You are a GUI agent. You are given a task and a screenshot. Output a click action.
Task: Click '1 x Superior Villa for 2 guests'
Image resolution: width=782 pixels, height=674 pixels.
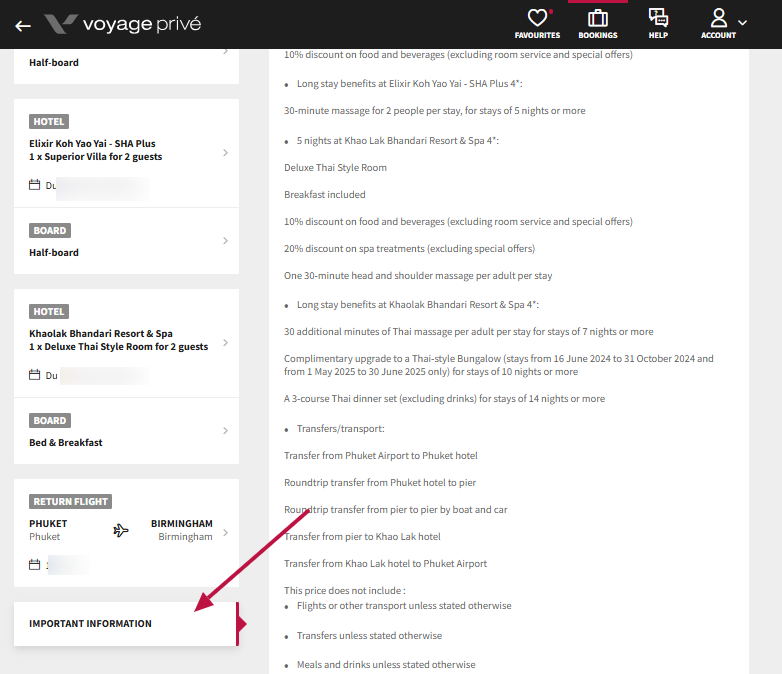pos(96,157)
